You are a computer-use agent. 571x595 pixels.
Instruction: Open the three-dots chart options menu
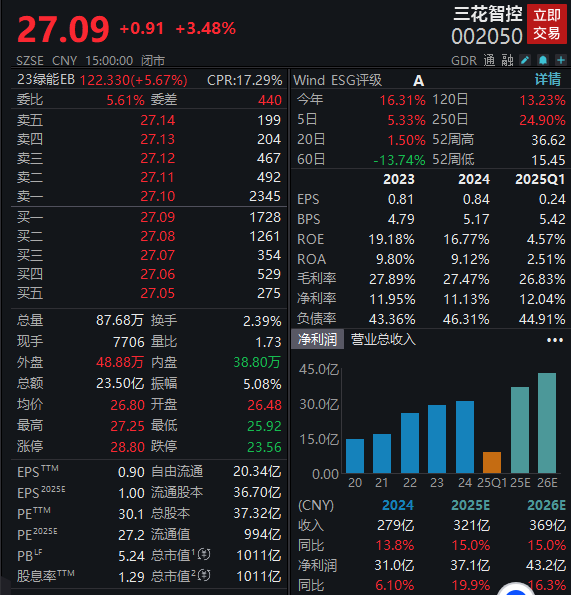(x=555, y=340)
